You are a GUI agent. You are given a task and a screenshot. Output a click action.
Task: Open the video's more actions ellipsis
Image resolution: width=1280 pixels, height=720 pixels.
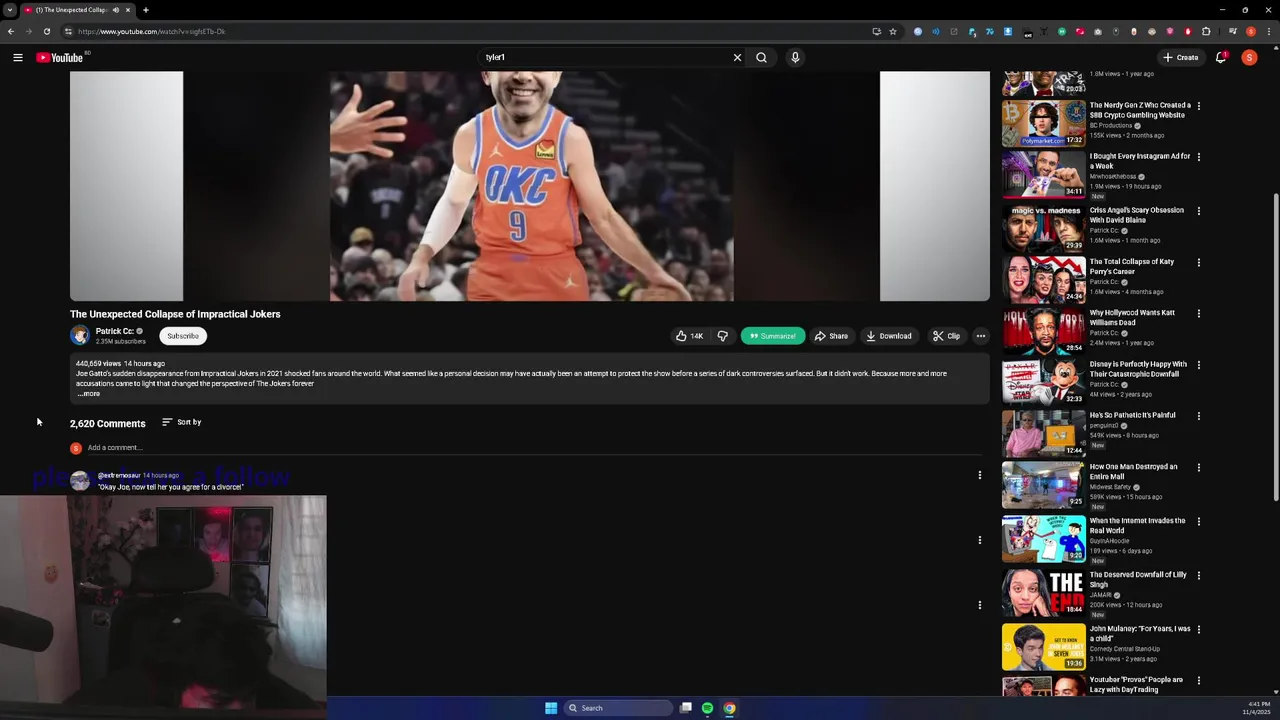coord(981,336)
